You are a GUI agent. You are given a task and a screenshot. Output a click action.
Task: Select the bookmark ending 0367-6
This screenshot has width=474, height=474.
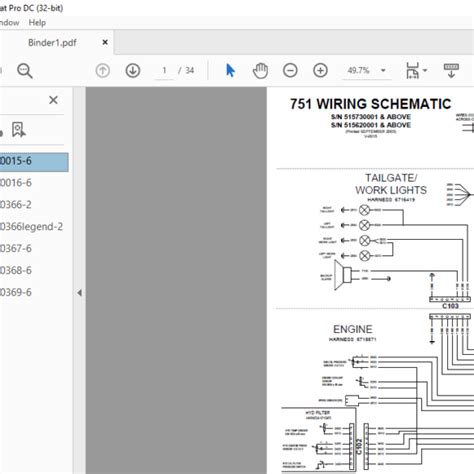coord(16,248)
